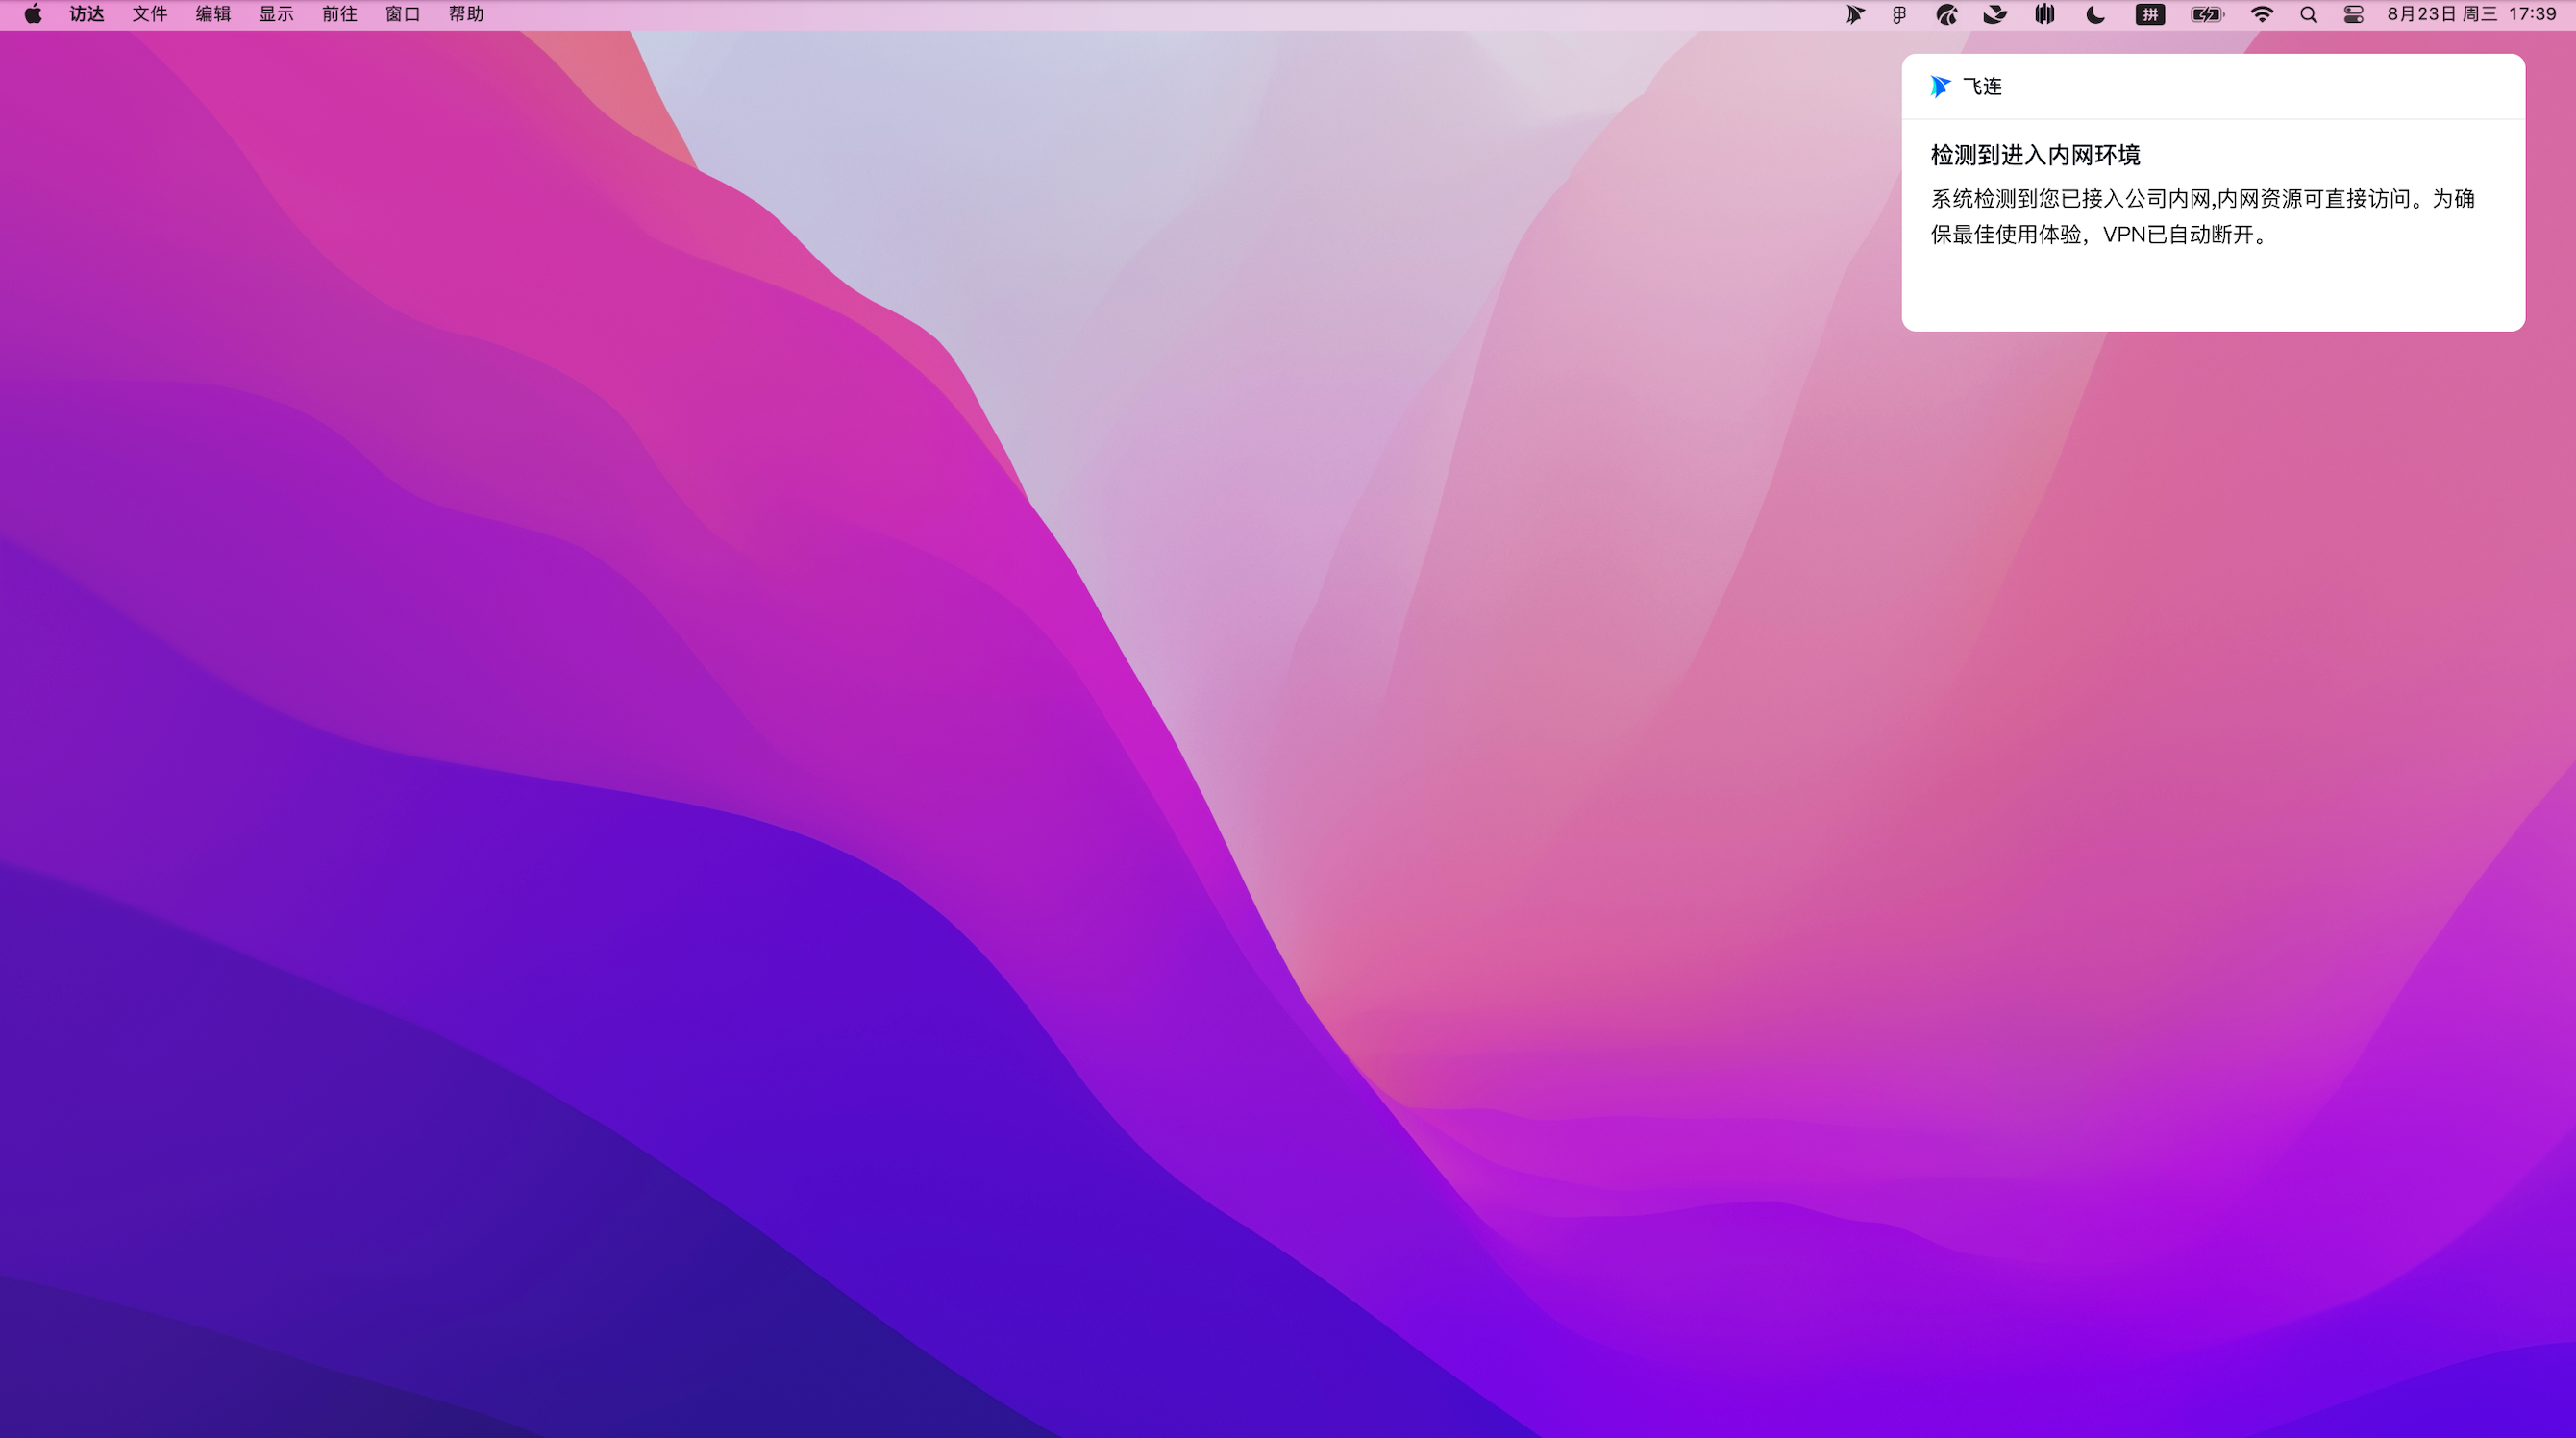Click the Feilian VPN menu bar icon
Screen dimensions: 2576x1438
(1854, 14)
